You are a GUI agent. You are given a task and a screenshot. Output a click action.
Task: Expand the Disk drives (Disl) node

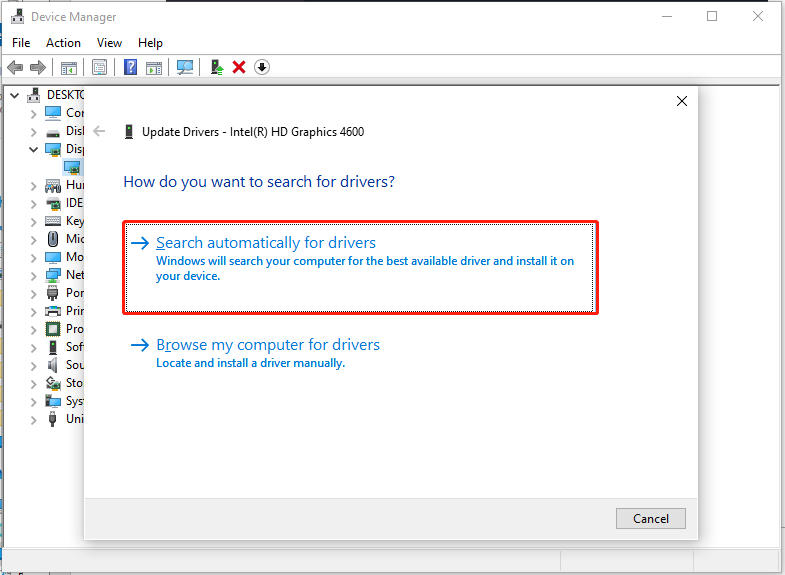[x=33, y=132]
